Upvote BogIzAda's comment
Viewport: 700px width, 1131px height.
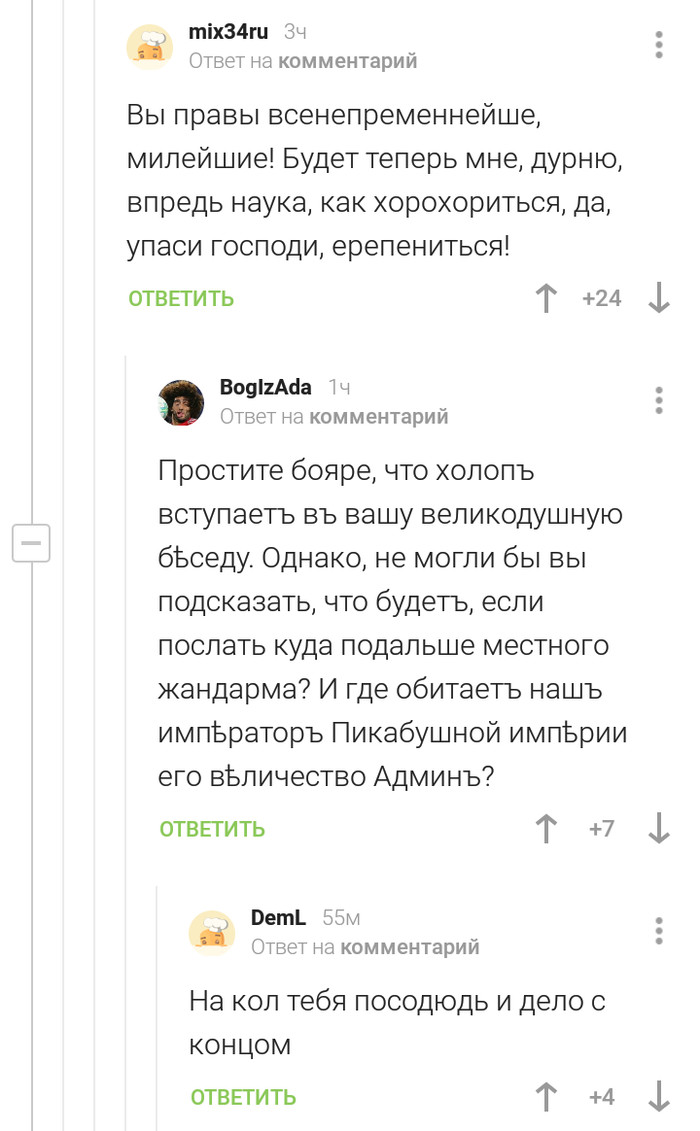coord(546,828)
